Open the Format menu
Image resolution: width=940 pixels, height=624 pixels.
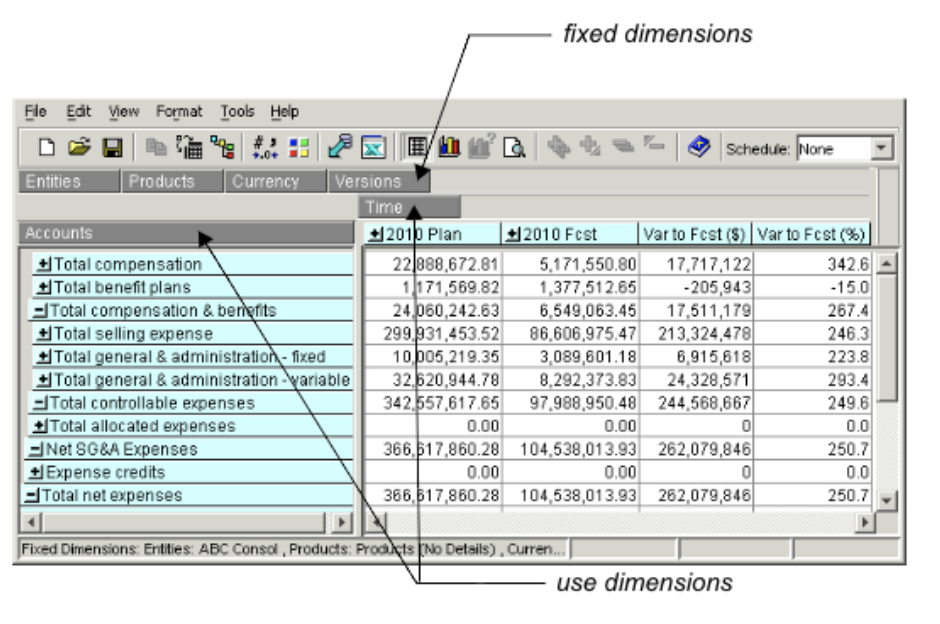click(x=178, y=112)
